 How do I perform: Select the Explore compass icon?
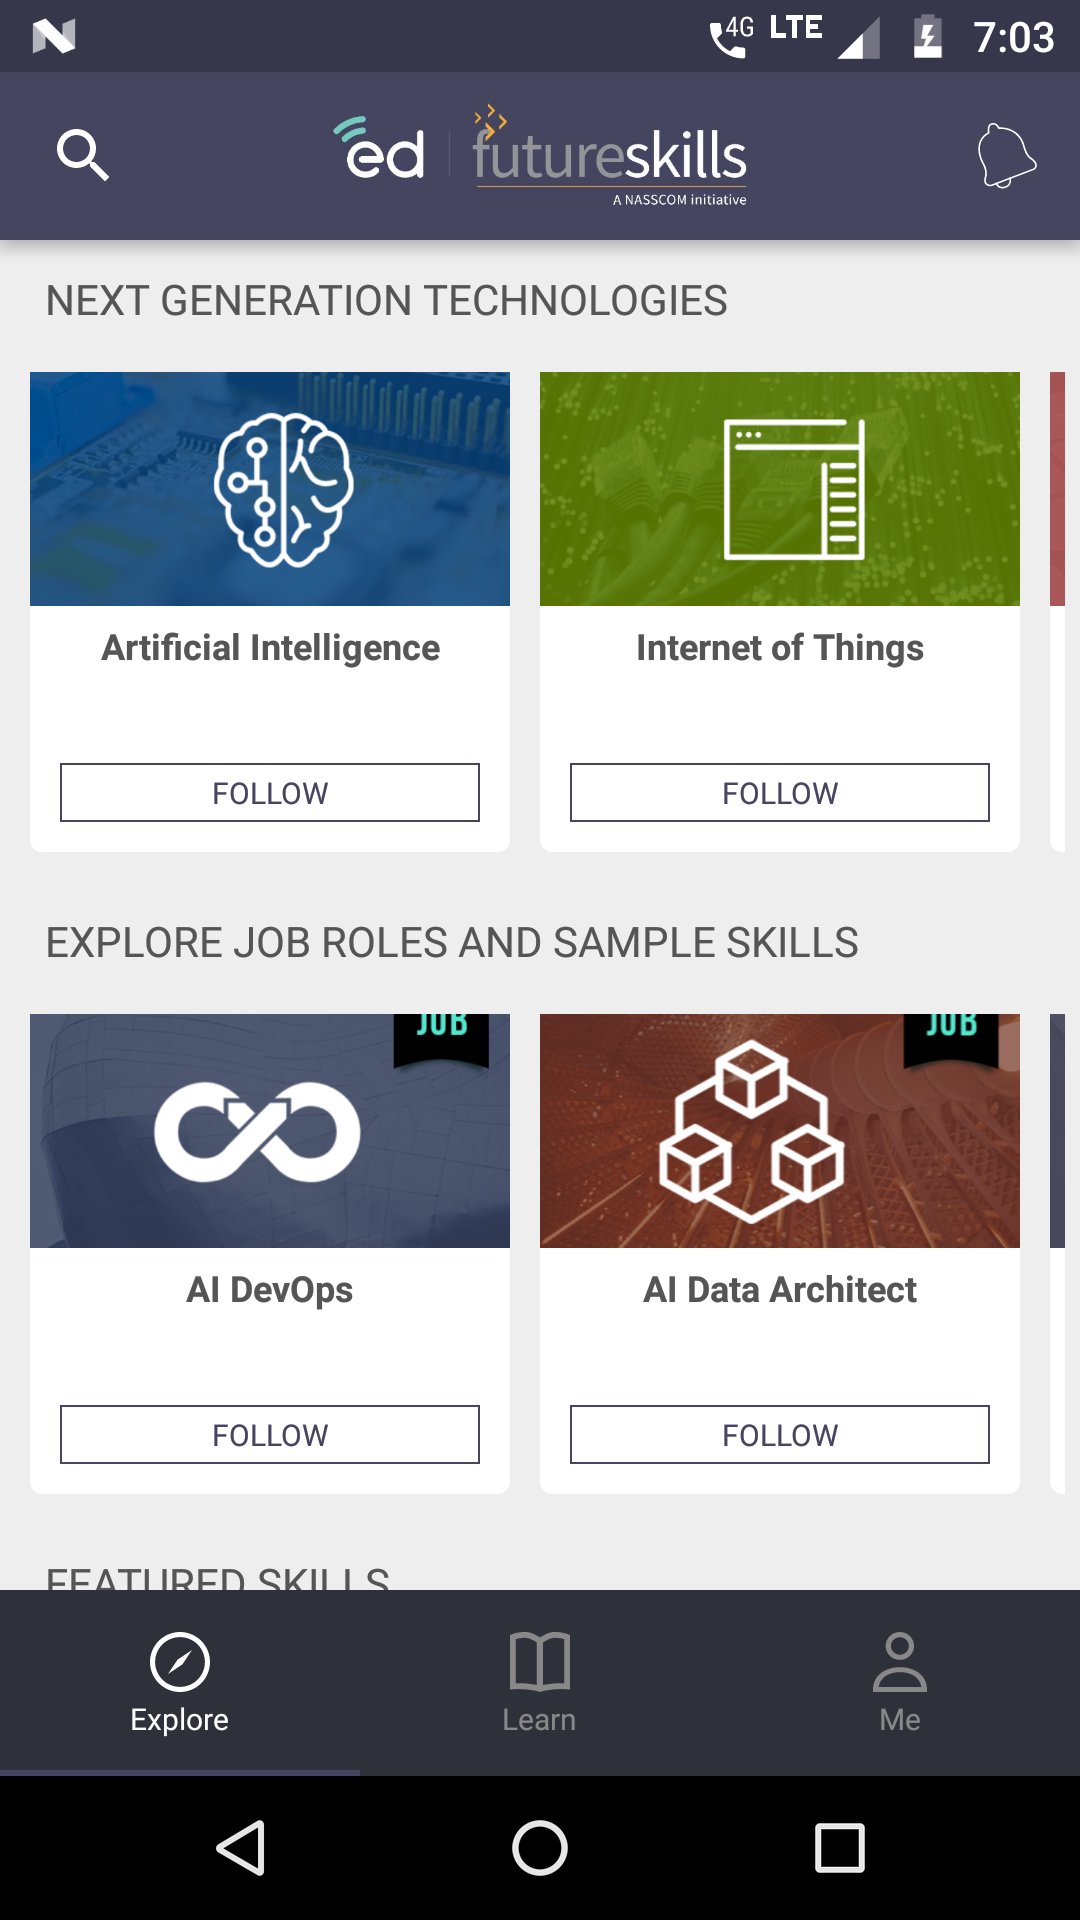pyautogui.click(x=180, y=1662)
